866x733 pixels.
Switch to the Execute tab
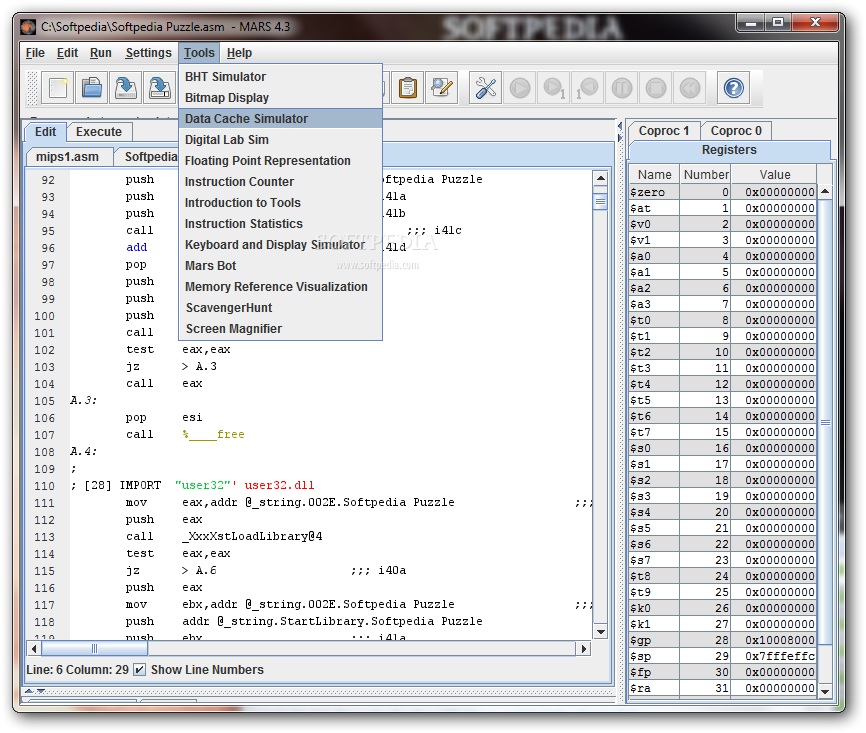click(x=99, y=132)
